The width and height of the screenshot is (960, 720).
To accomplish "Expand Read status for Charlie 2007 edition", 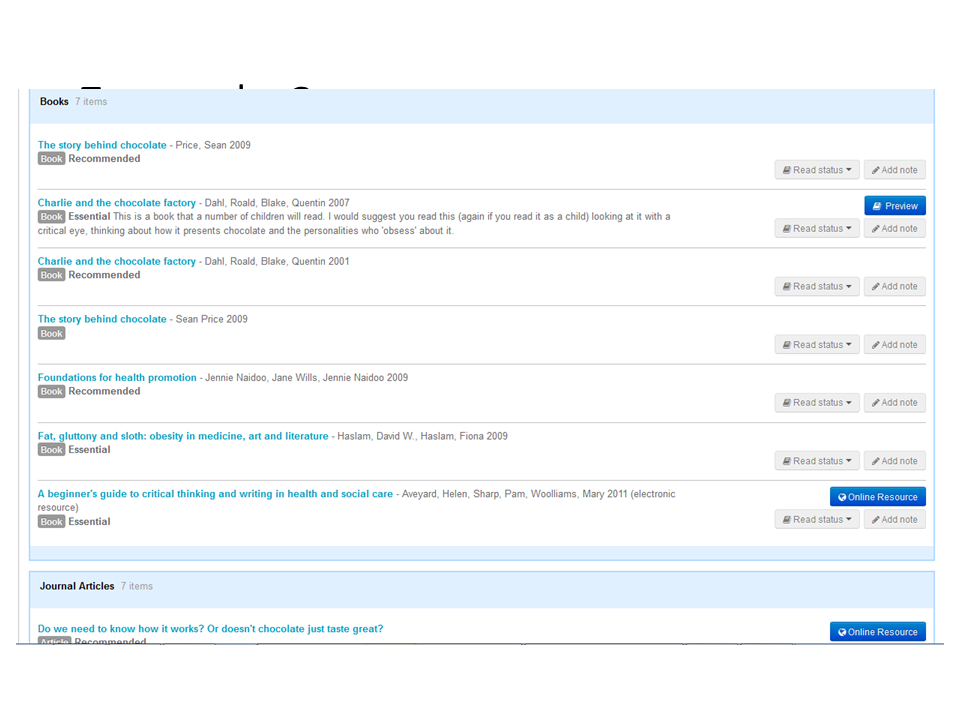I will [816, 229].
